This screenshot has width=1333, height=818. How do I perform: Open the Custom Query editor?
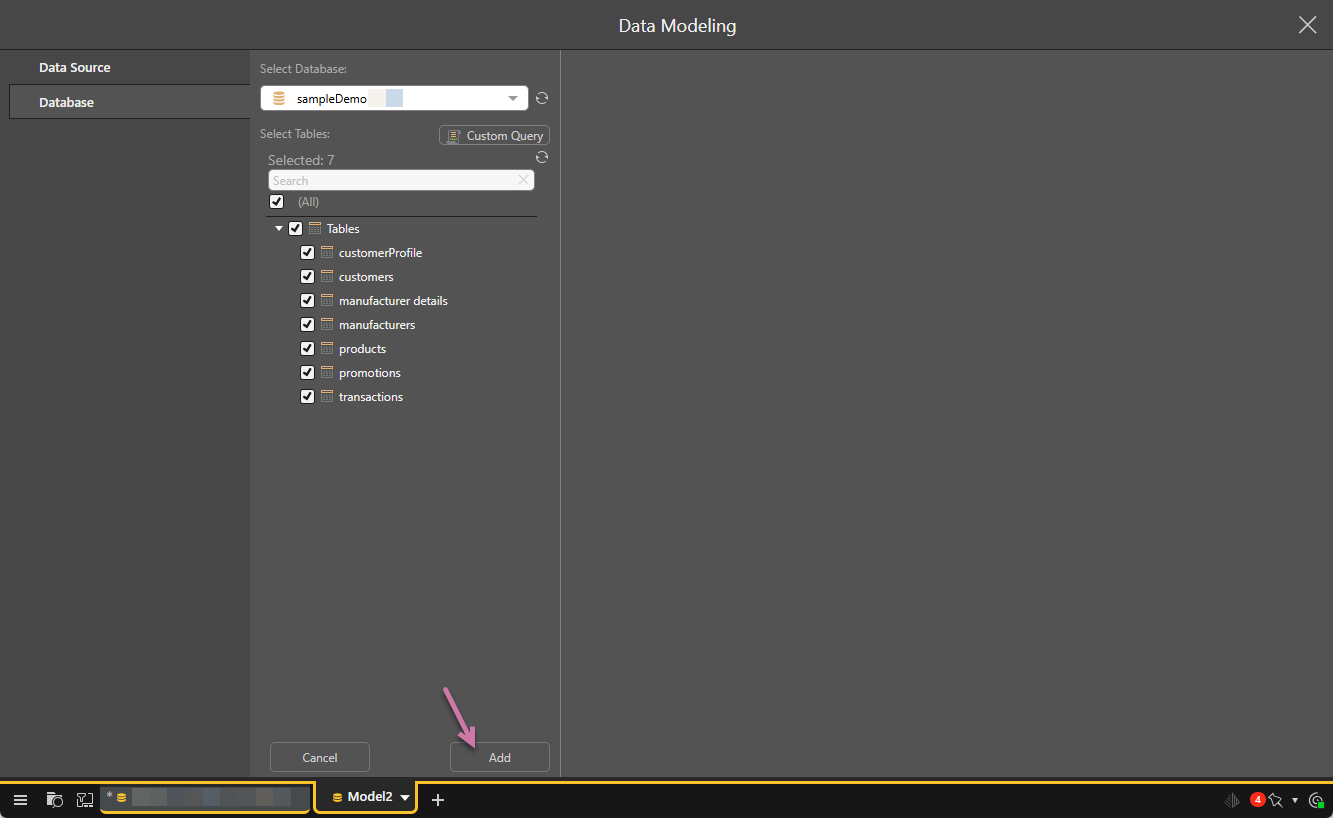coord(494,135)
